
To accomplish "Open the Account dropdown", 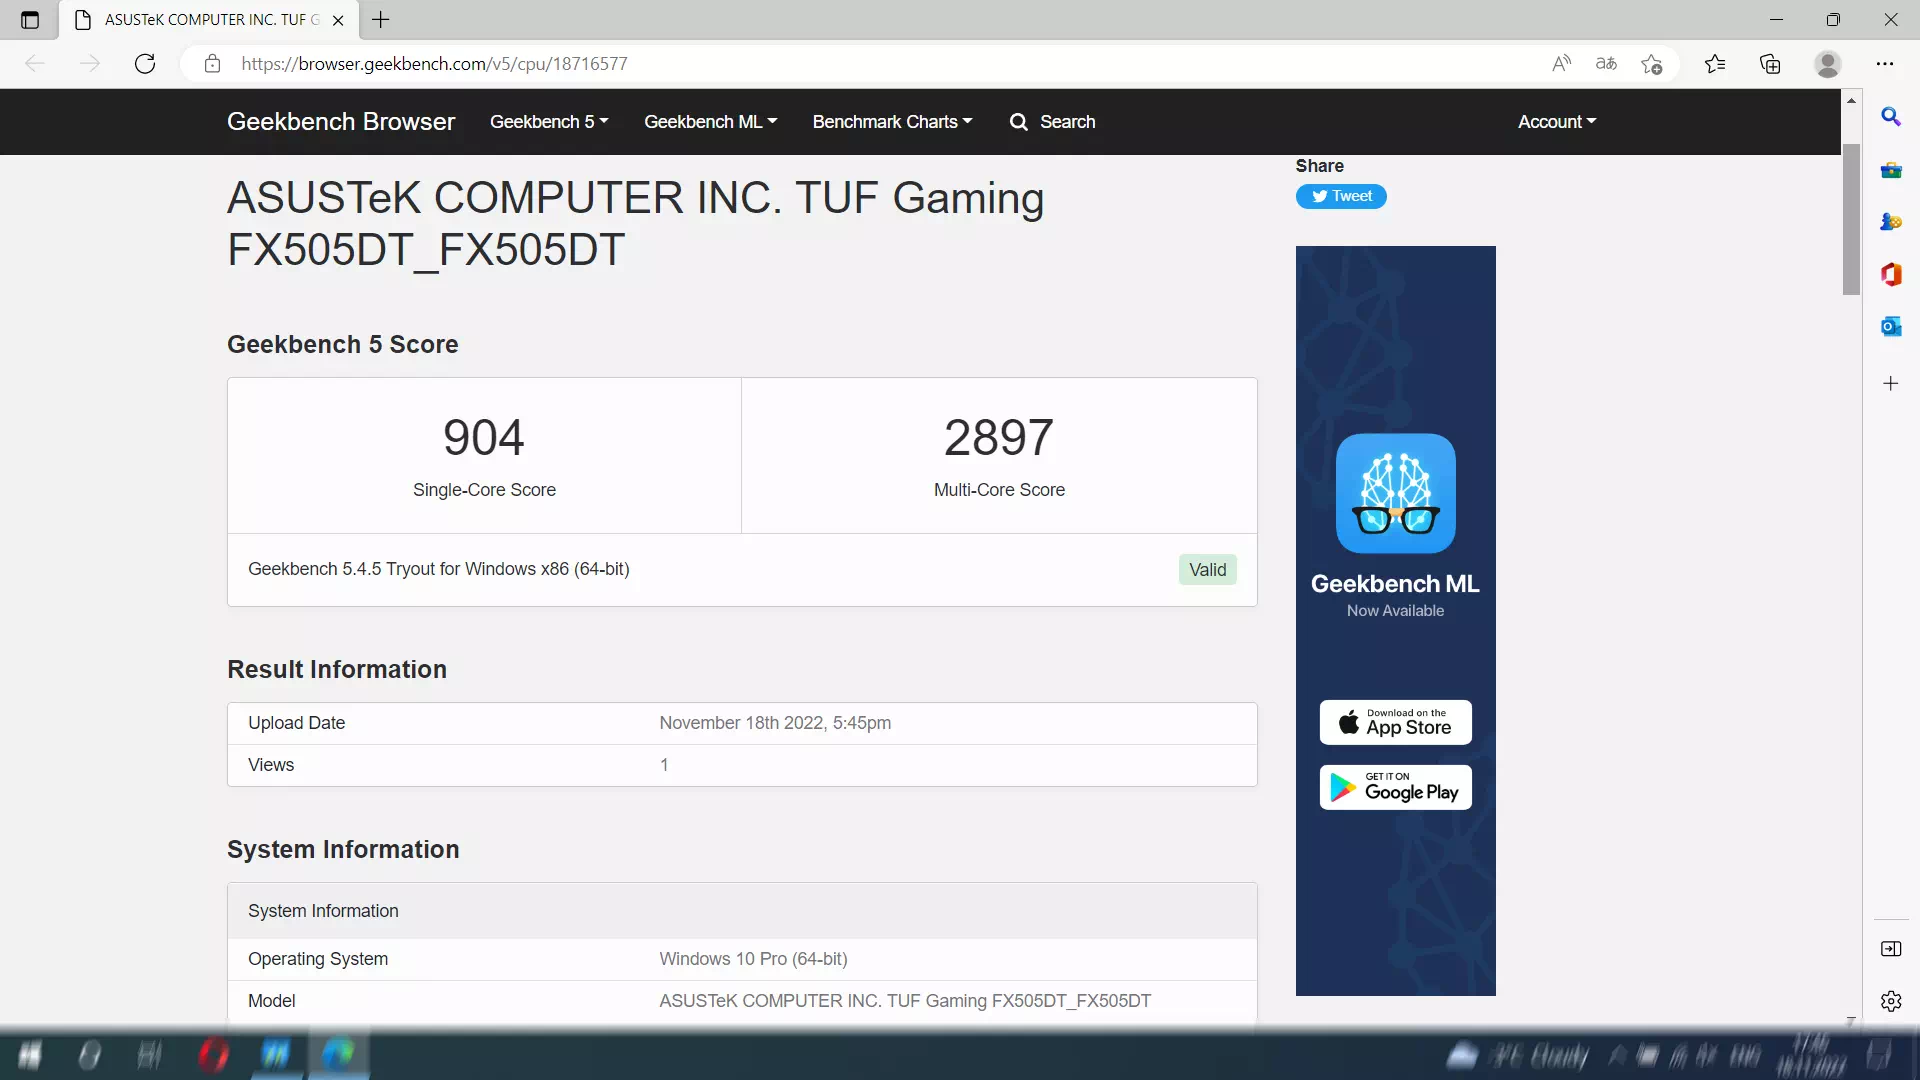I will click(x=1556, y=121).
